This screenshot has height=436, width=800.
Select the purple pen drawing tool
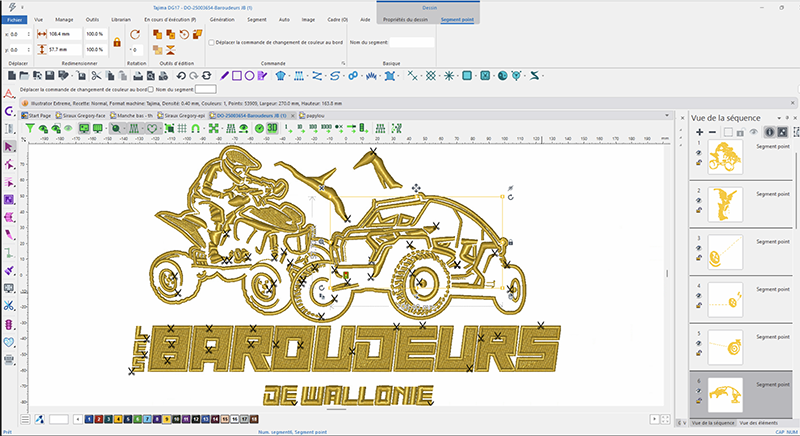tap(224, 75)
